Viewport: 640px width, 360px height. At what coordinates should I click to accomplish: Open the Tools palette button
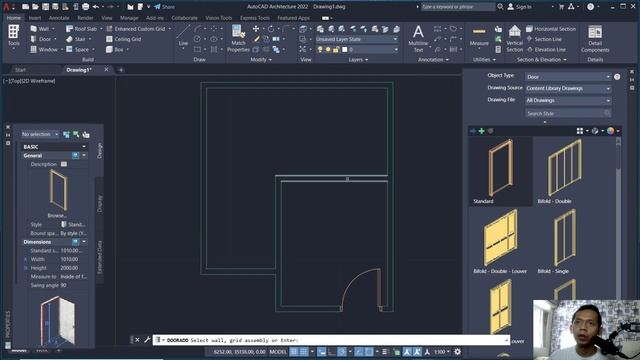pos(13,36)
